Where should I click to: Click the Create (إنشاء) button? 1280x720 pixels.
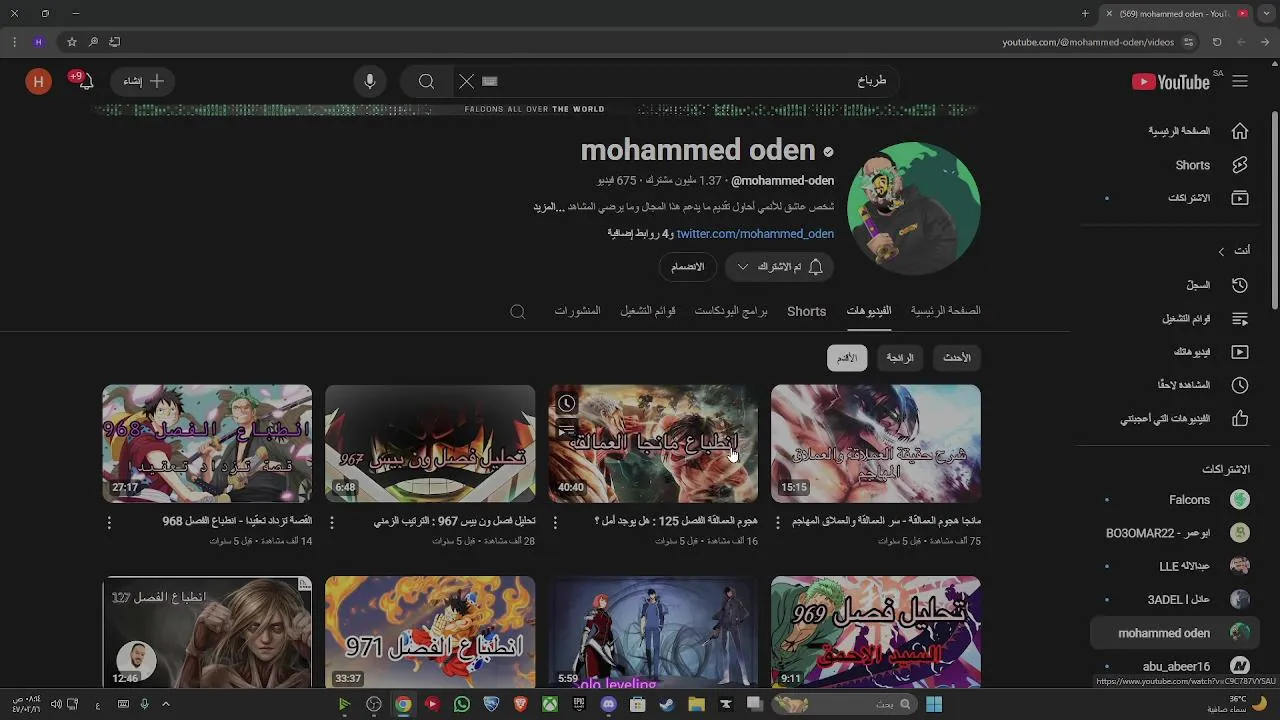point(143,82)
